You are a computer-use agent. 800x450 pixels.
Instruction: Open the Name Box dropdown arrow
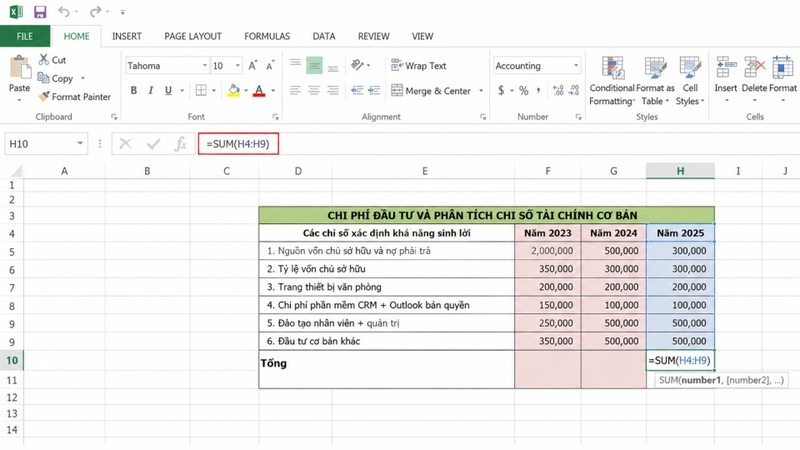point(80,144)
